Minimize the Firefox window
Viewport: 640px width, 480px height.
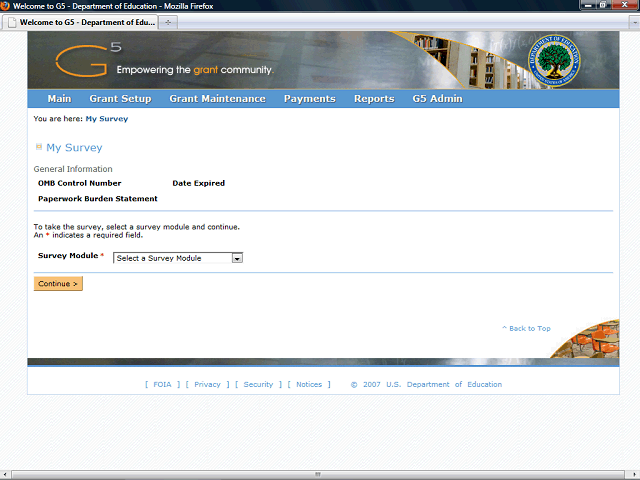point(588,5)
